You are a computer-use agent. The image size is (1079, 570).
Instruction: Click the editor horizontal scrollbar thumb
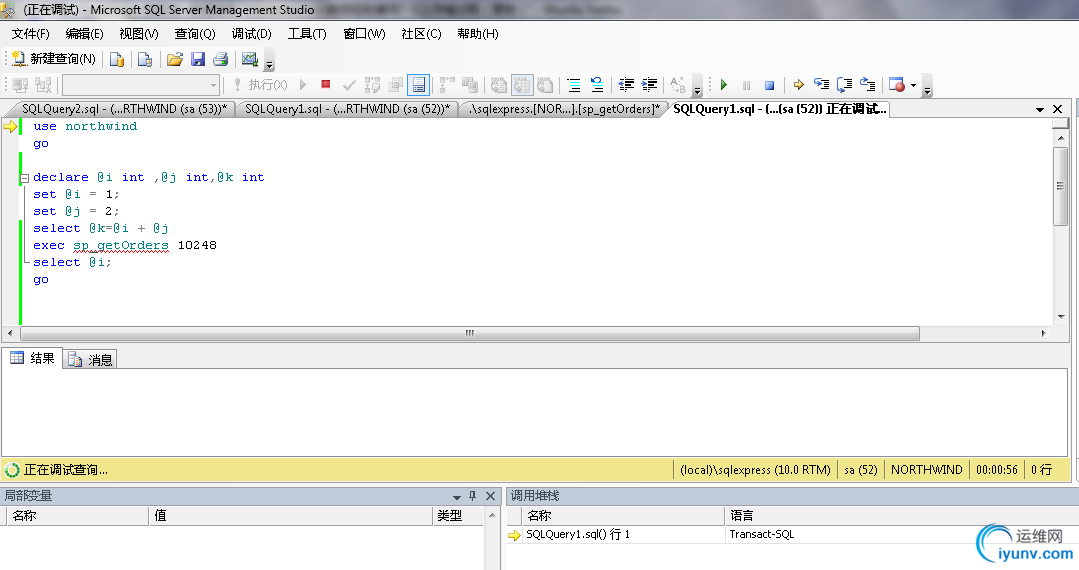470,333
